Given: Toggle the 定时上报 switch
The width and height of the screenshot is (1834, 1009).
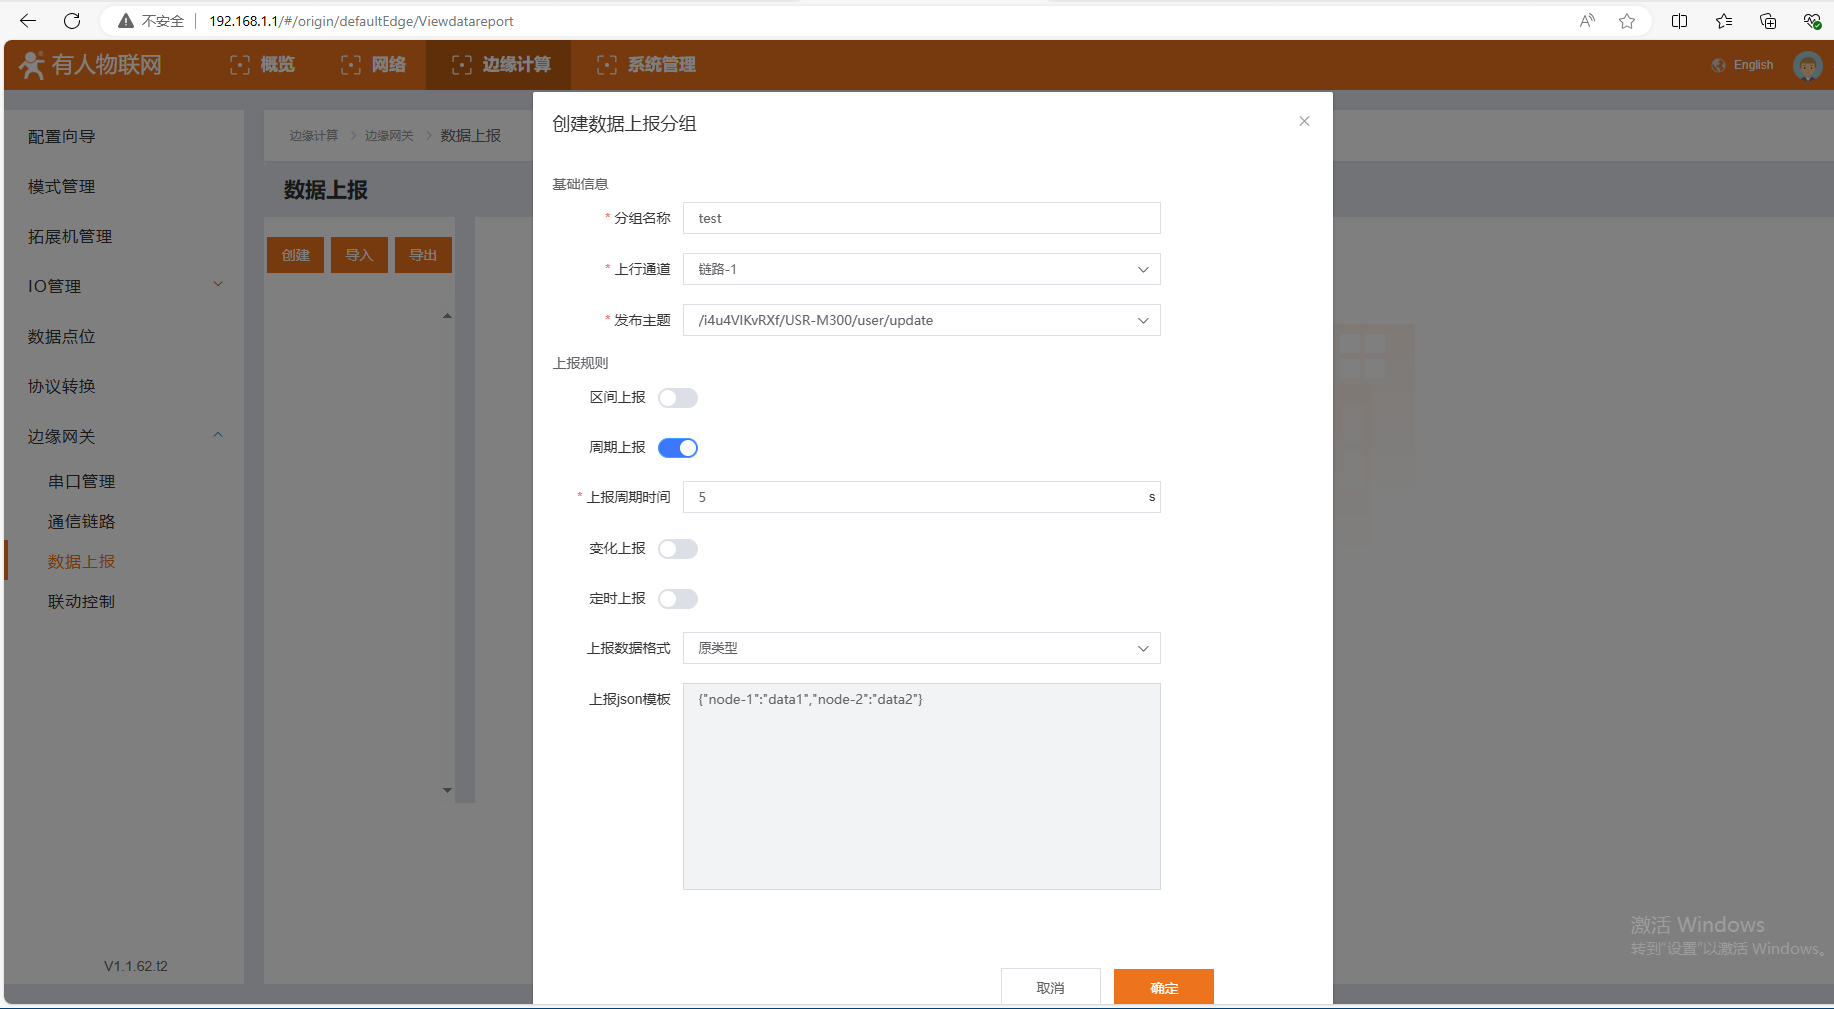Looking at the screenshot, I should click(677, 599).
